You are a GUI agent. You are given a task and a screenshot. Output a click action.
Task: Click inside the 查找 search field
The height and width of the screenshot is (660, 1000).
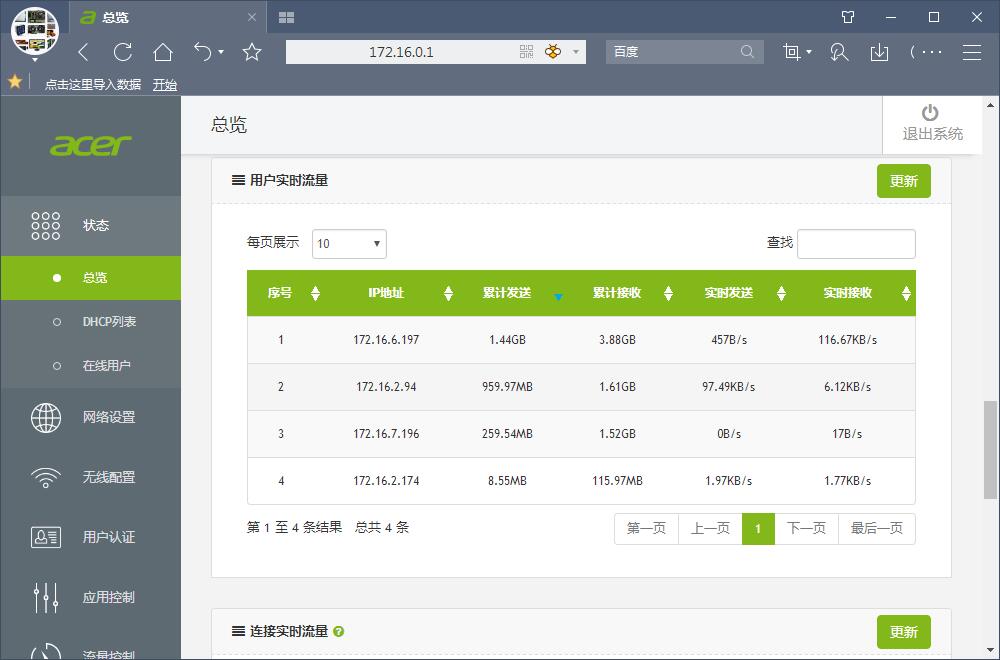pyautogui.click(x=856, y=243)
